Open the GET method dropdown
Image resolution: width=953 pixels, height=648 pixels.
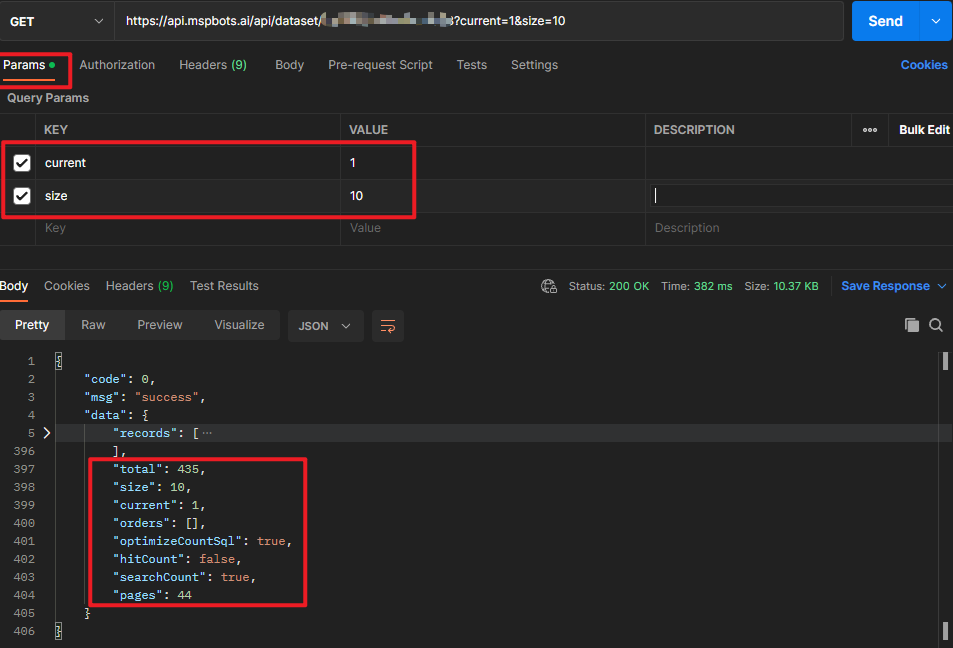[x=56, y=21]
